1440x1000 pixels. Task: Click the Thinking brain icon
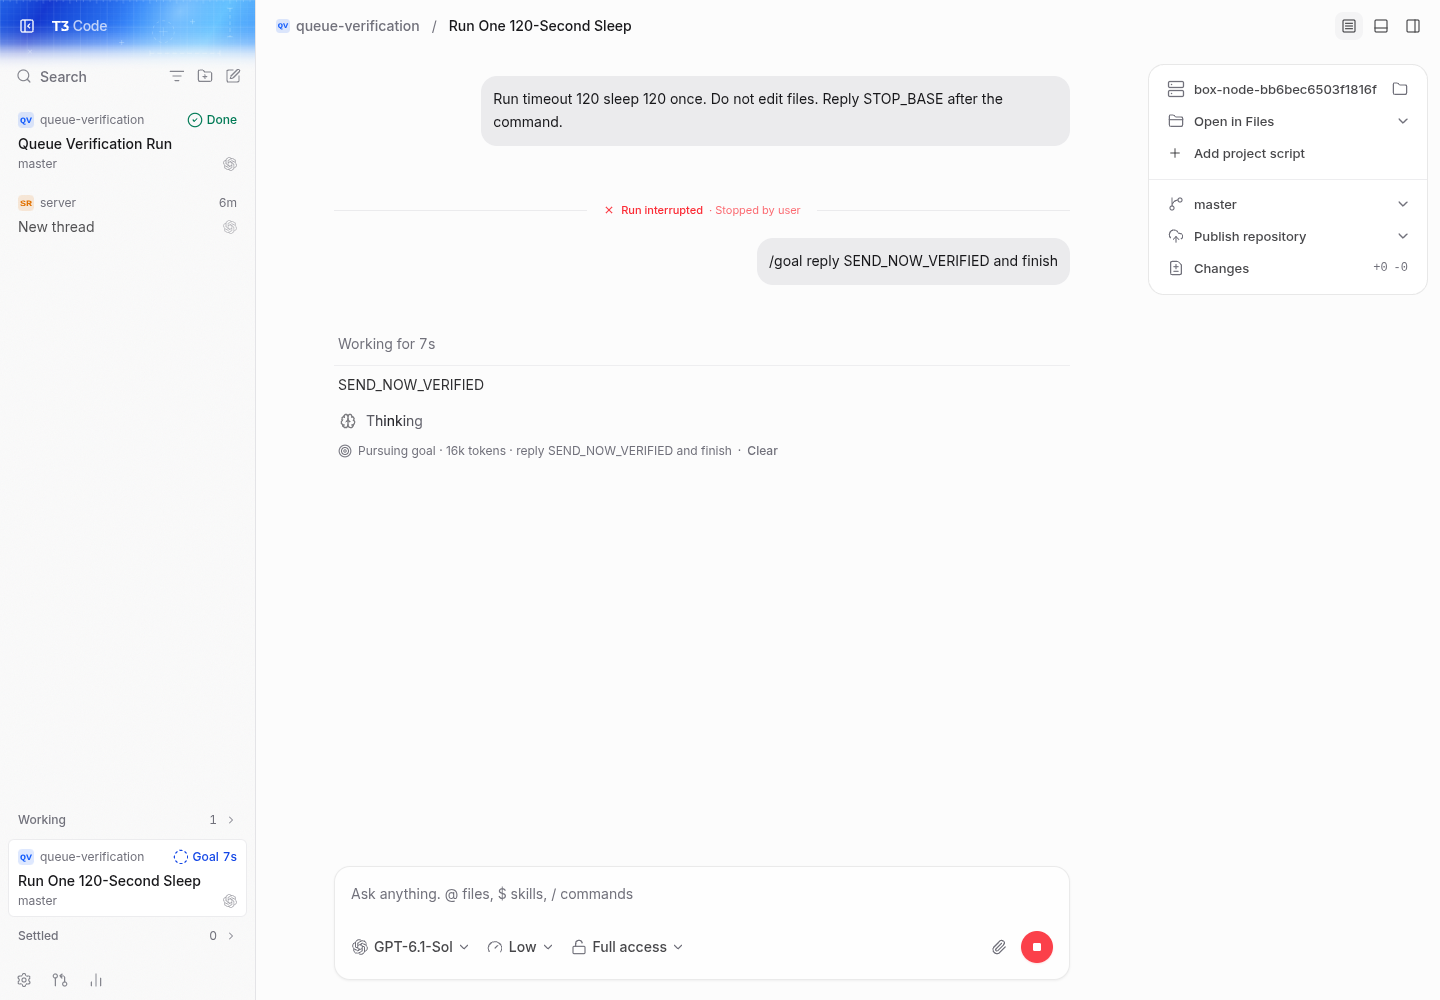tap(348, 421)
